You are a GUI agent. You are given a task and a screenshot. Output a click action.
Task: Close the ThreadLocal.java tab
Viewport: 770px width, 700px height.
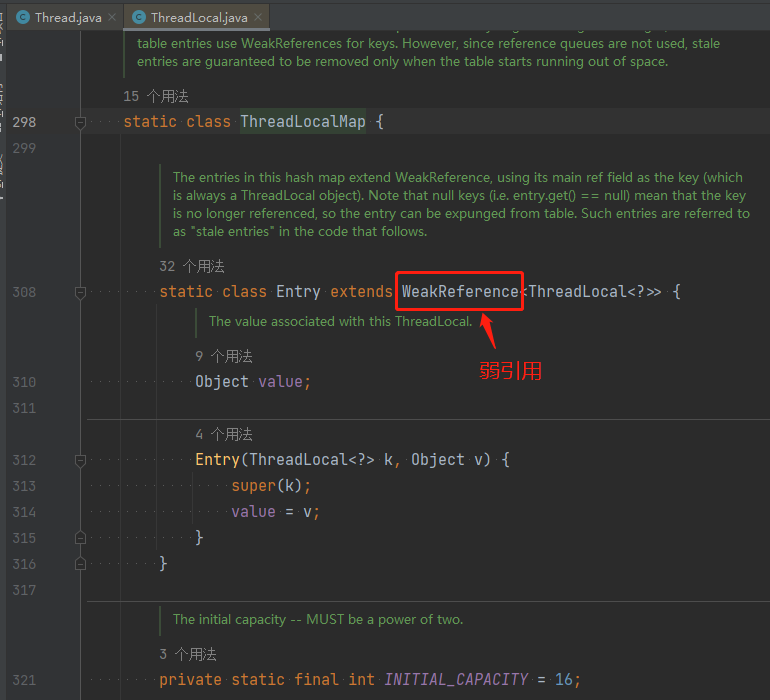pos(258,18)
